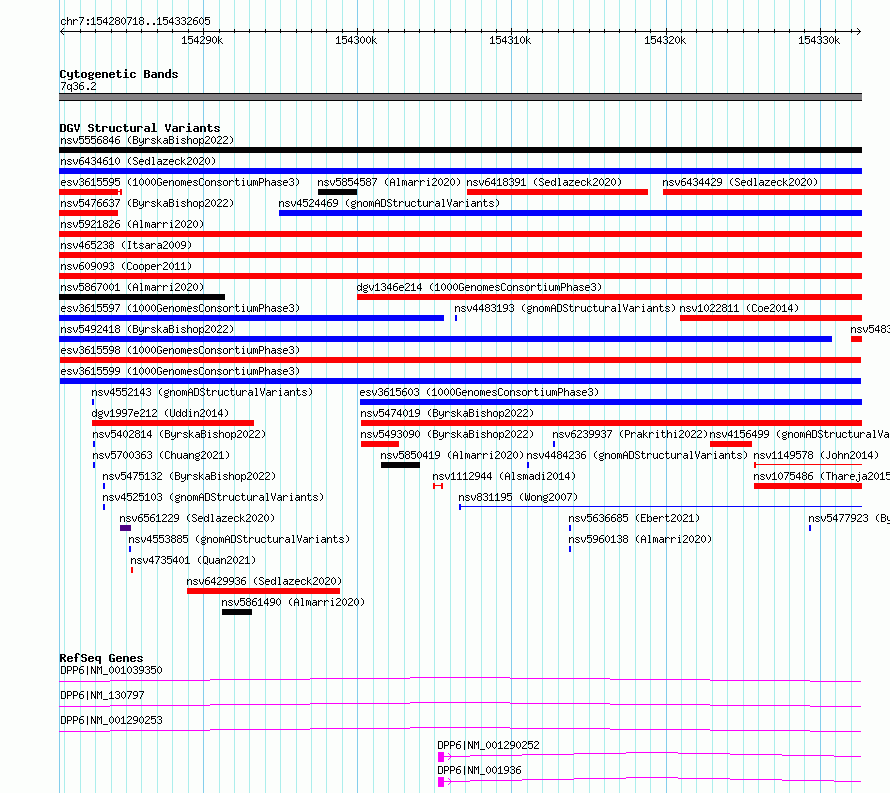Click the black nsv5850419 variant bar
The height and width of the screenshot is (793, 890).
pos(400,465)
